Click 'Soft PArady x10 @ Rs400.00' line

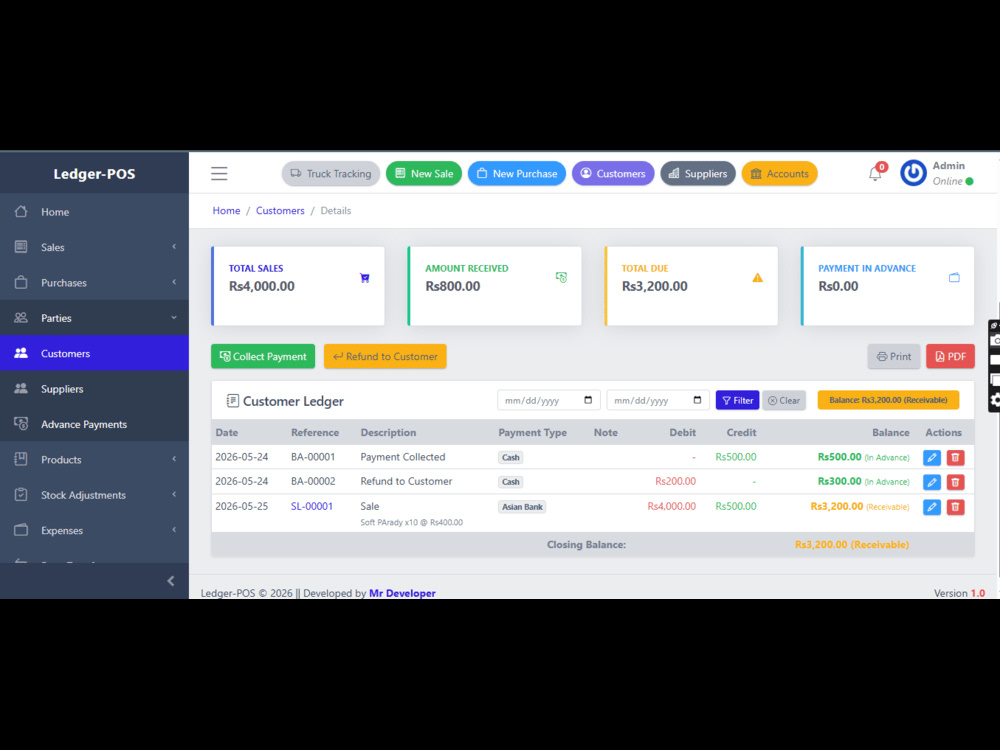point(411,522)
